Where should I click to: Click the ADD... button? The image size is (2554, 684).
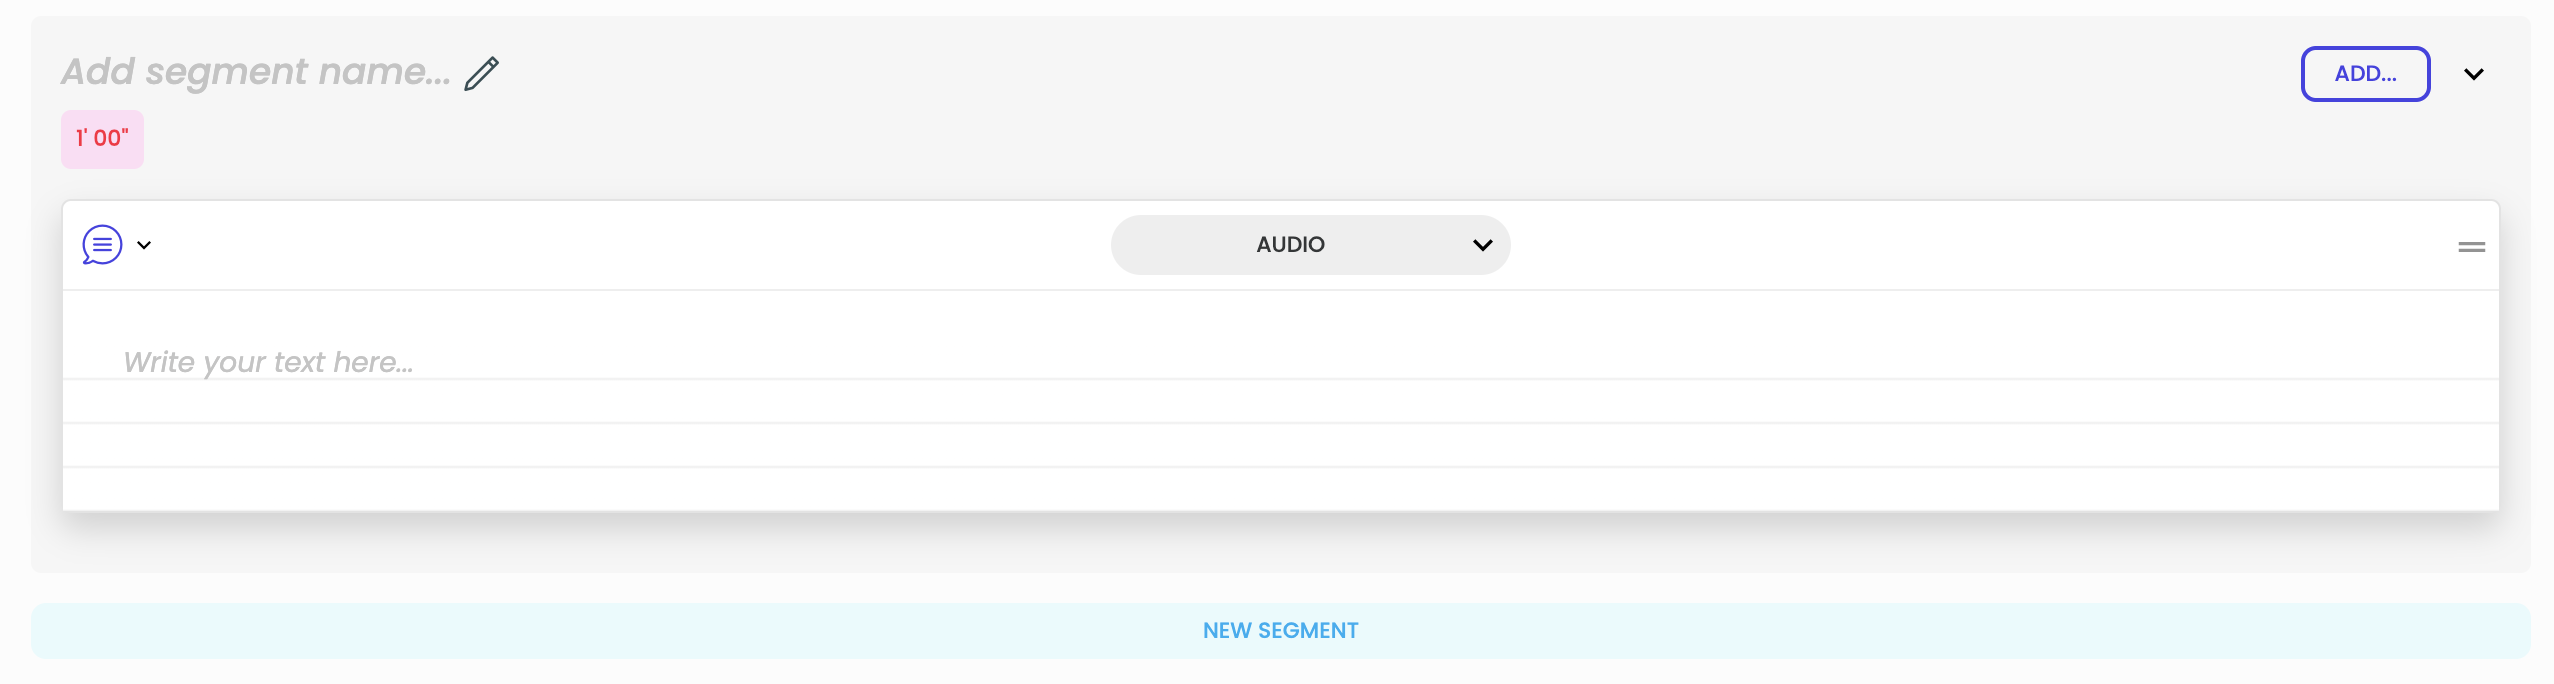click(x=2365, y=74)
